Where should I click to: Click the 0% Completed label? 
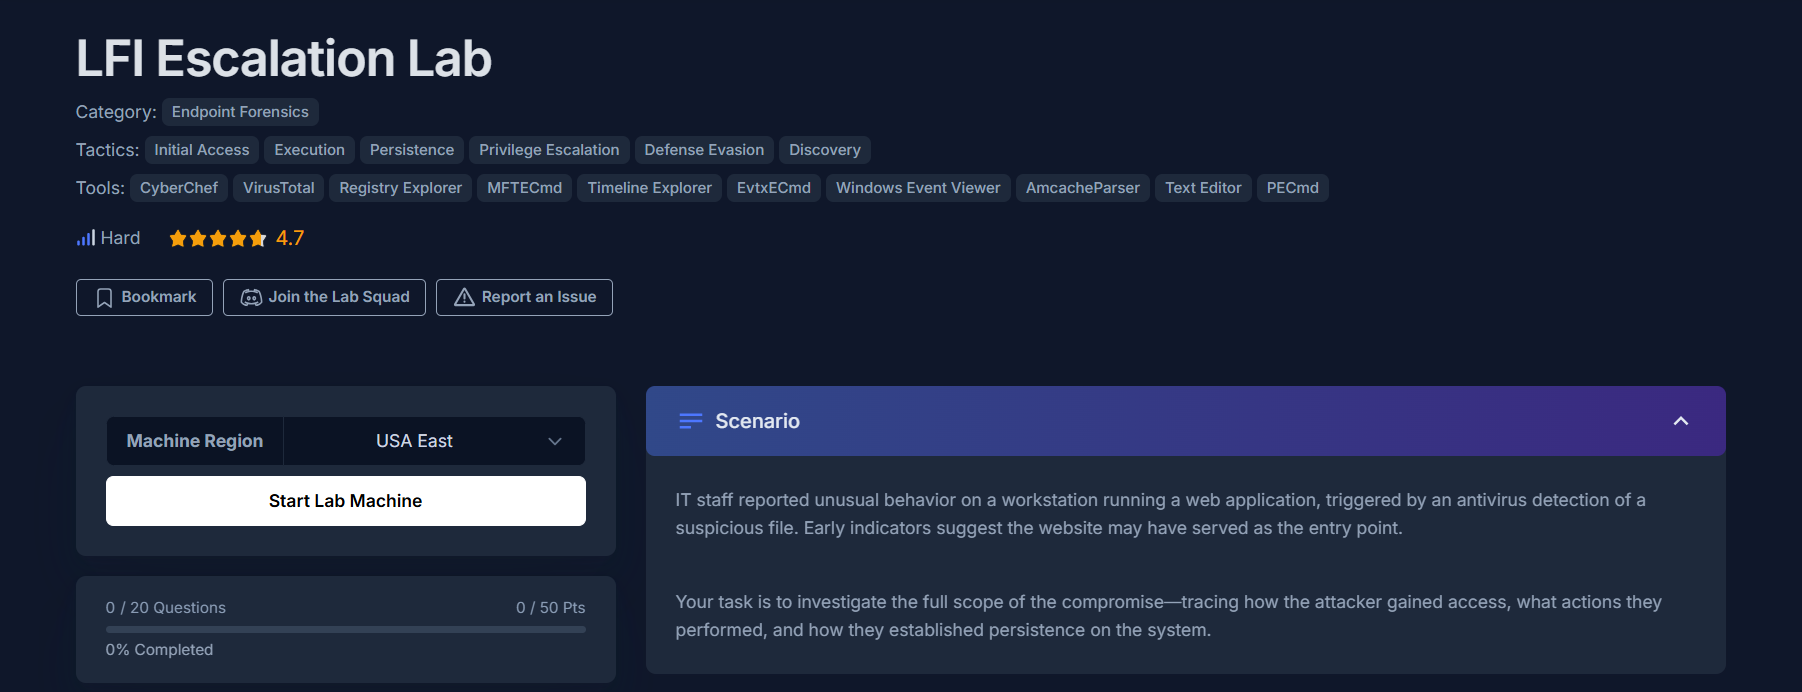pyautogui.click(x=159, y=650)
